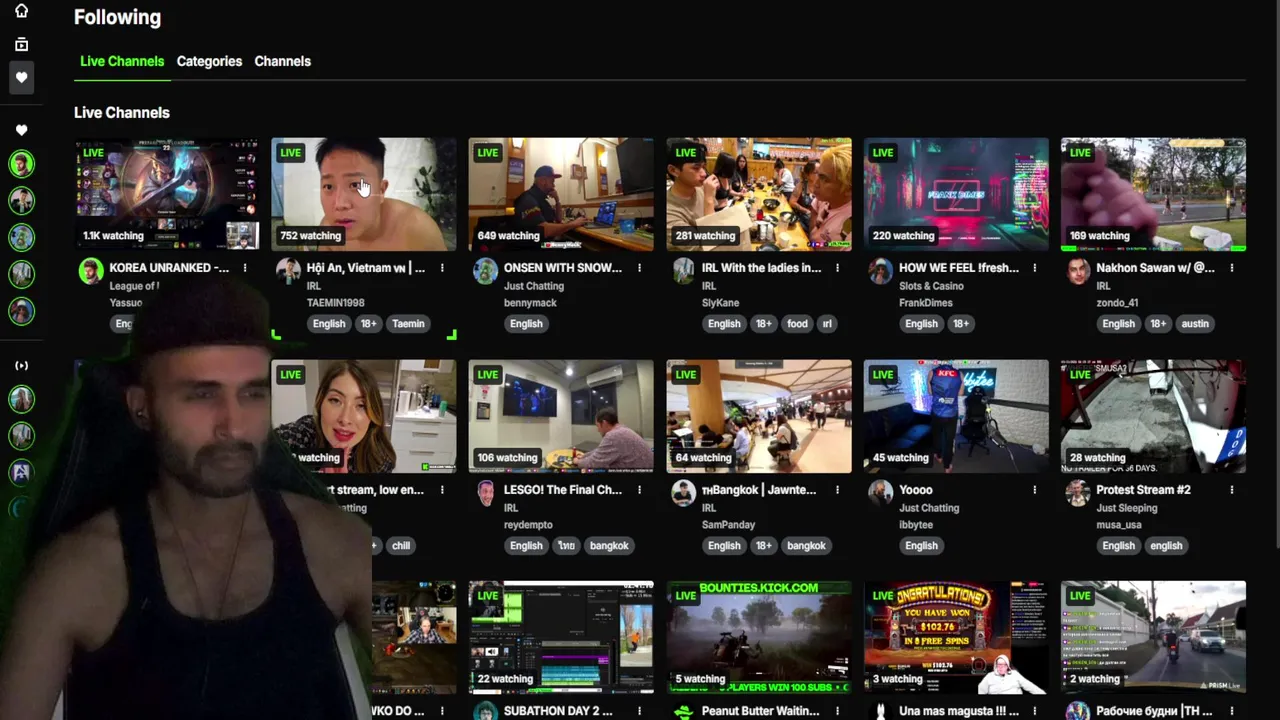Open Una mas magusta slots stream thumbnail
Screen dimensions: 1280x720
click(956, 637)
